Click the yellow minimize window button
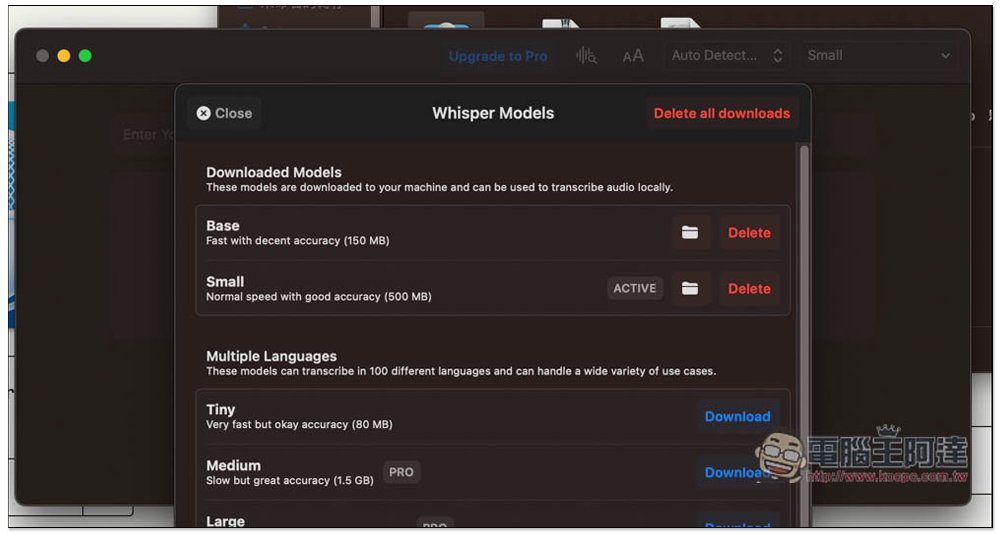The image size is (1000, 534). coord(64,56)
